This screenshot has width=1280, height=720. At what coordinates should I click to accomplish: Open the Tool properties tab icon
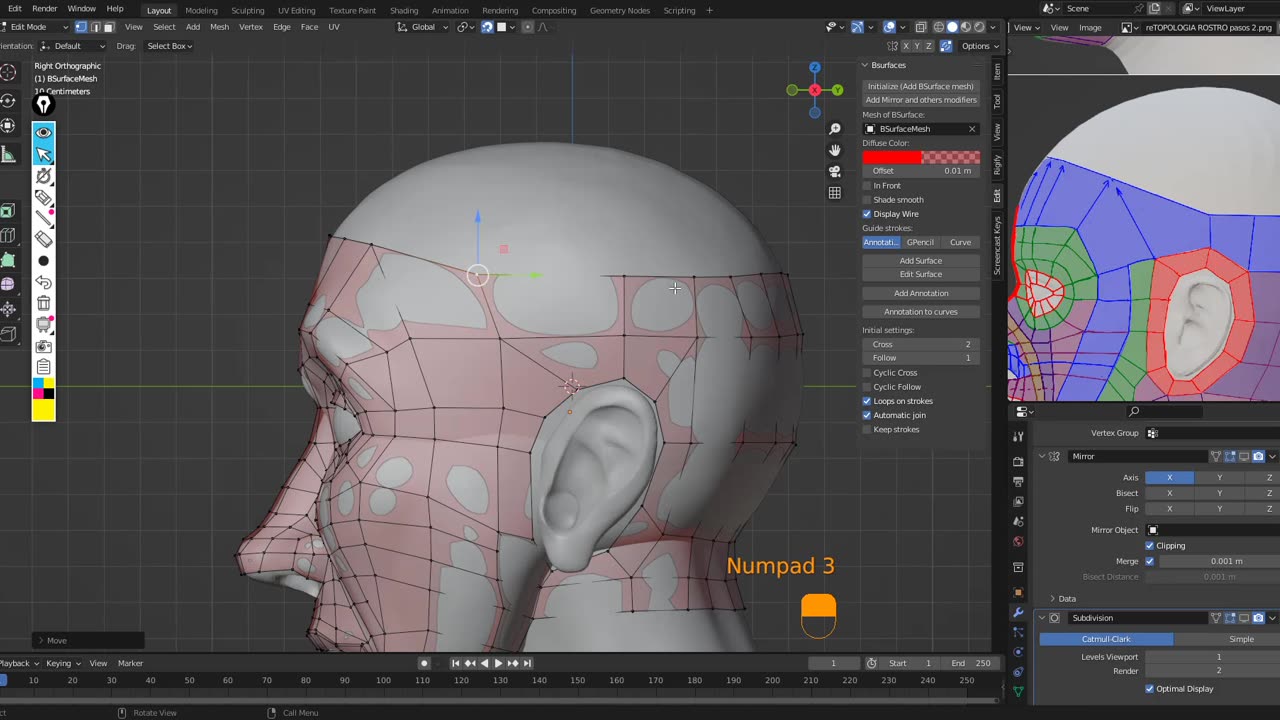1018,437
